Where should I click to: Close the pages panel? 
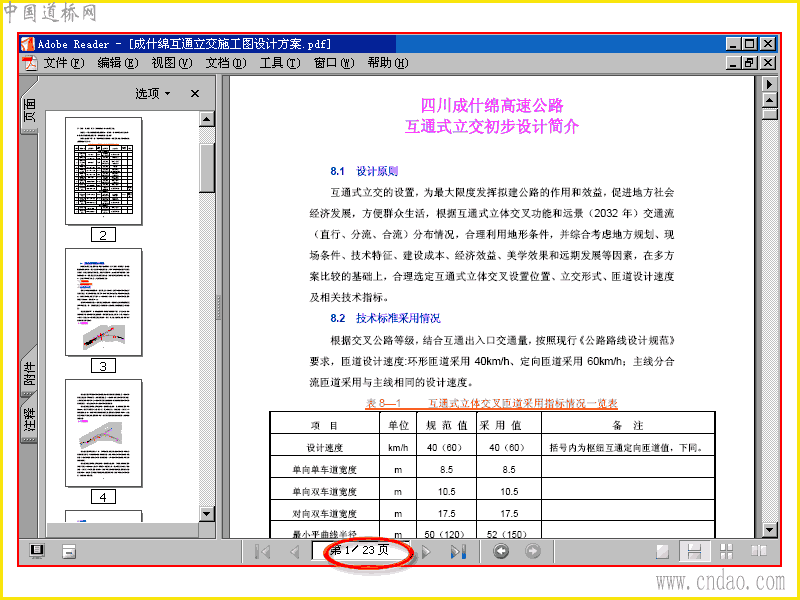pos(194,93)
